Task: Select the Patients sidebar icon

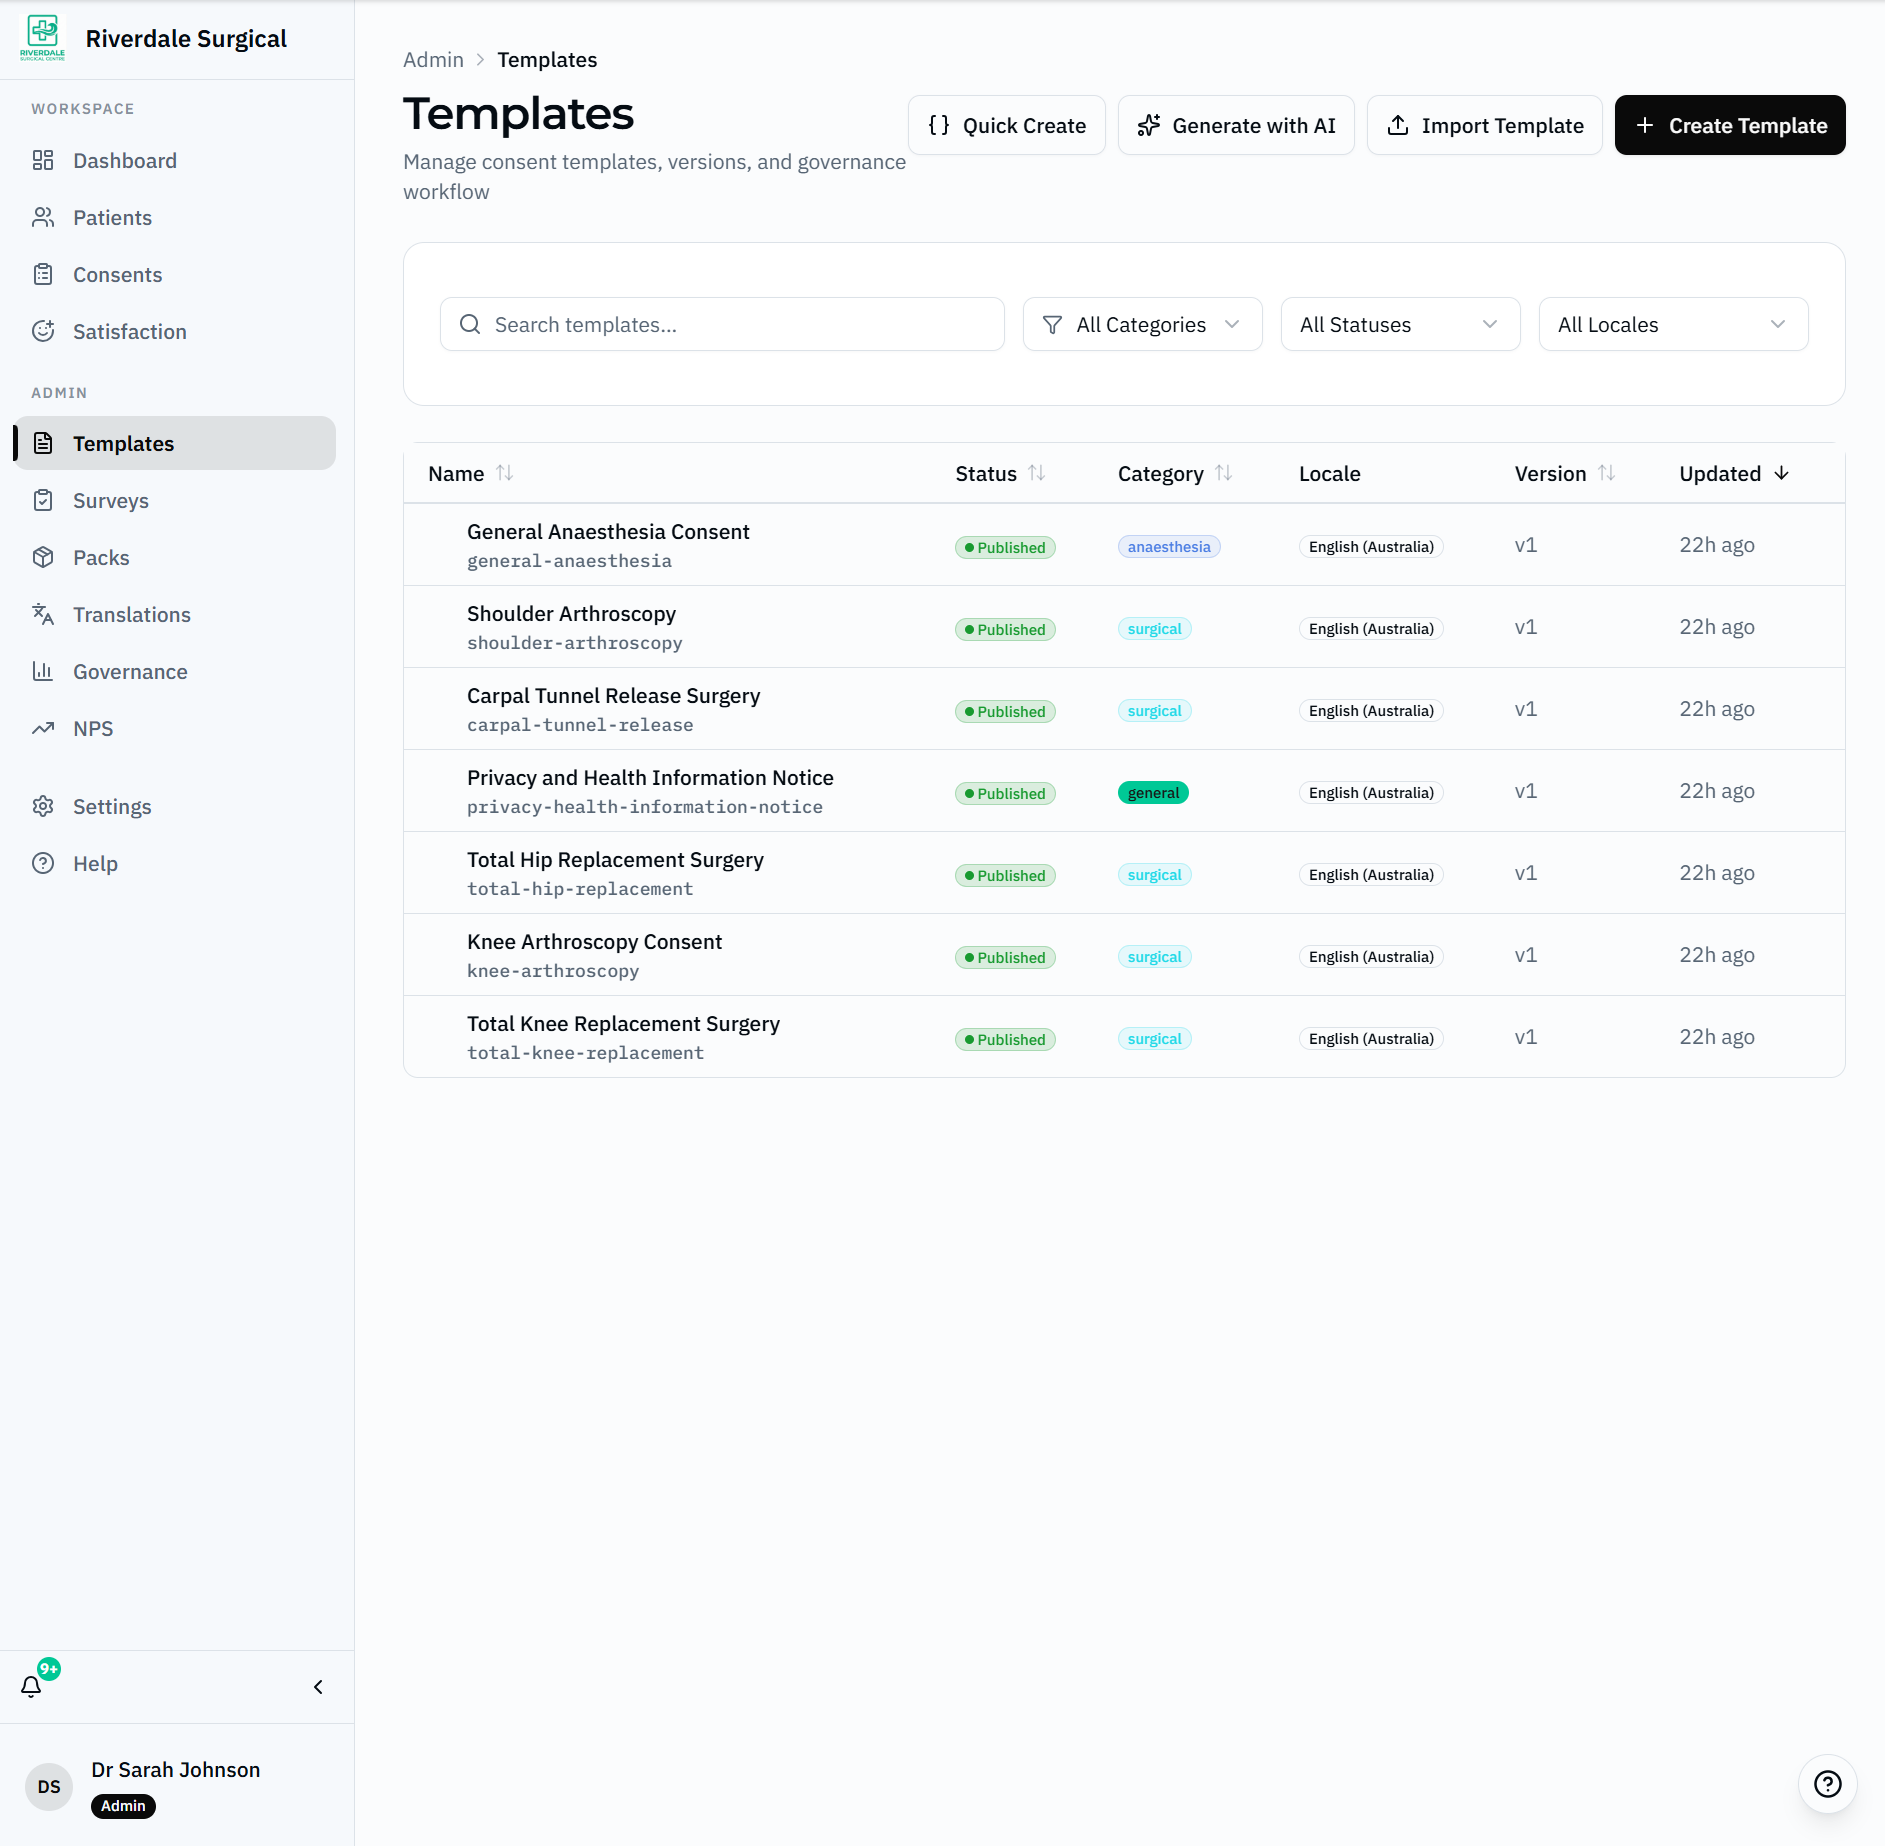Action: point(44,217)
